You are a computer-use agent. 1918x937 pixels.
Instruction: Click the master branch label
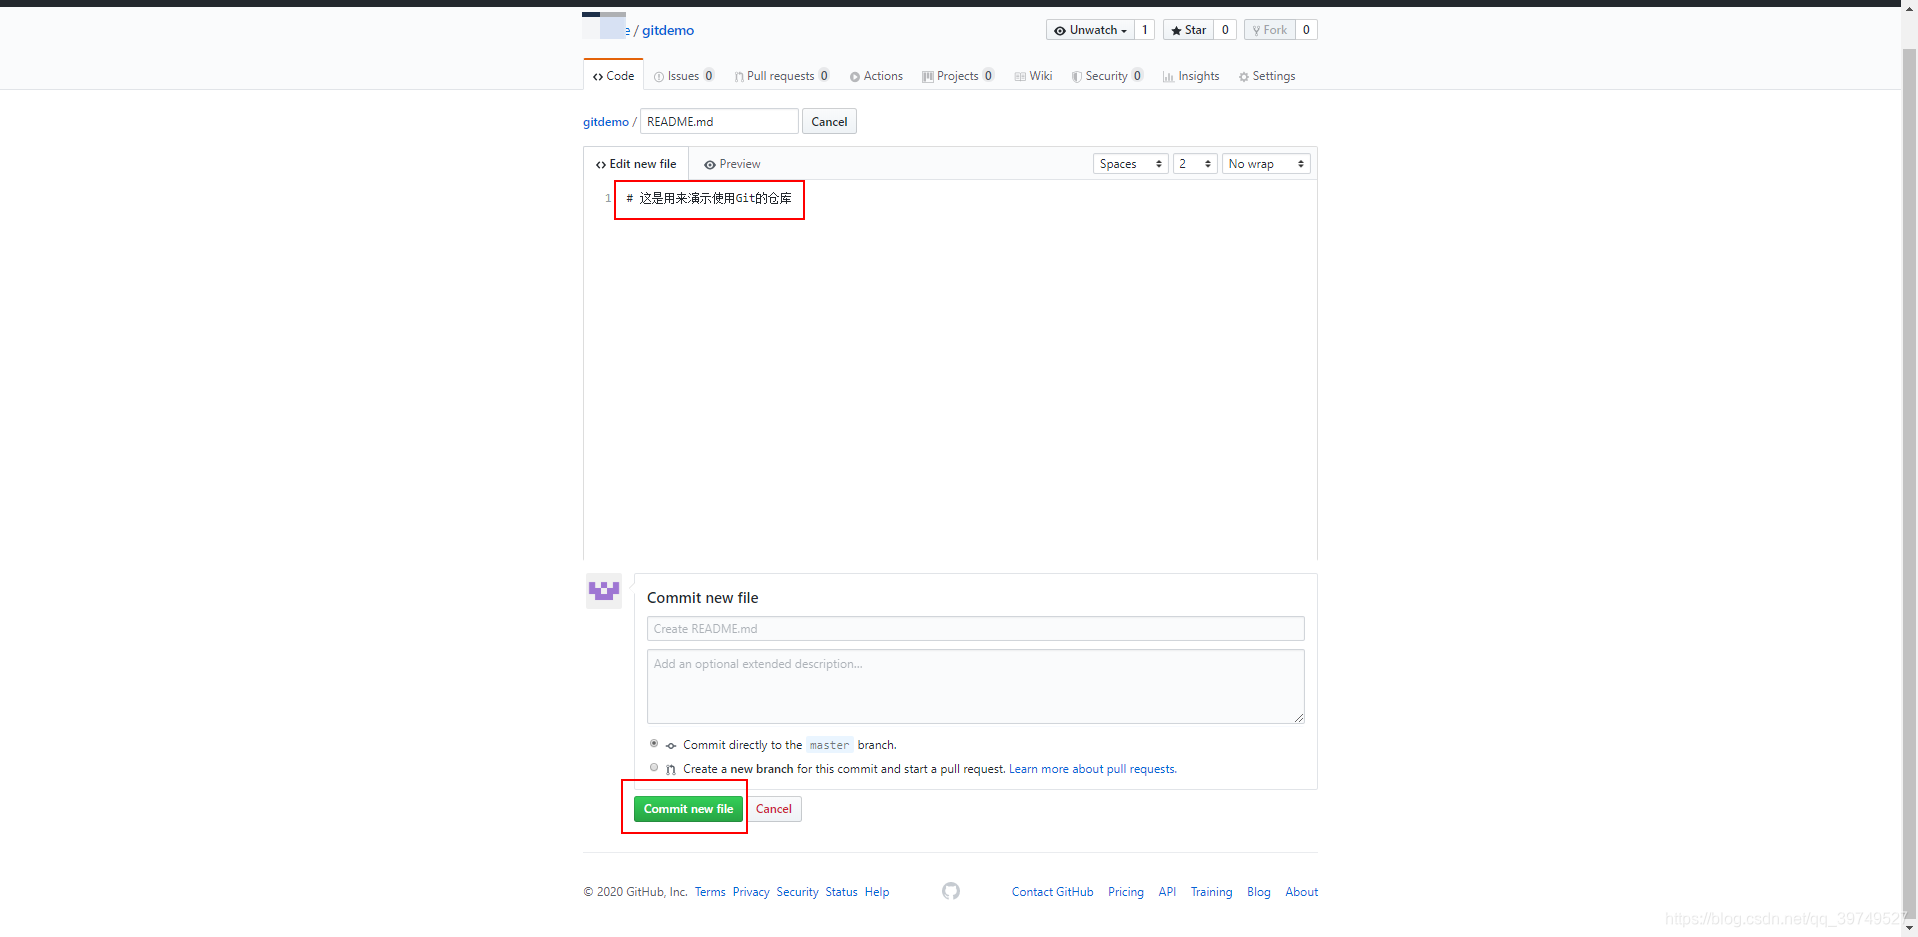pos(830,745)
